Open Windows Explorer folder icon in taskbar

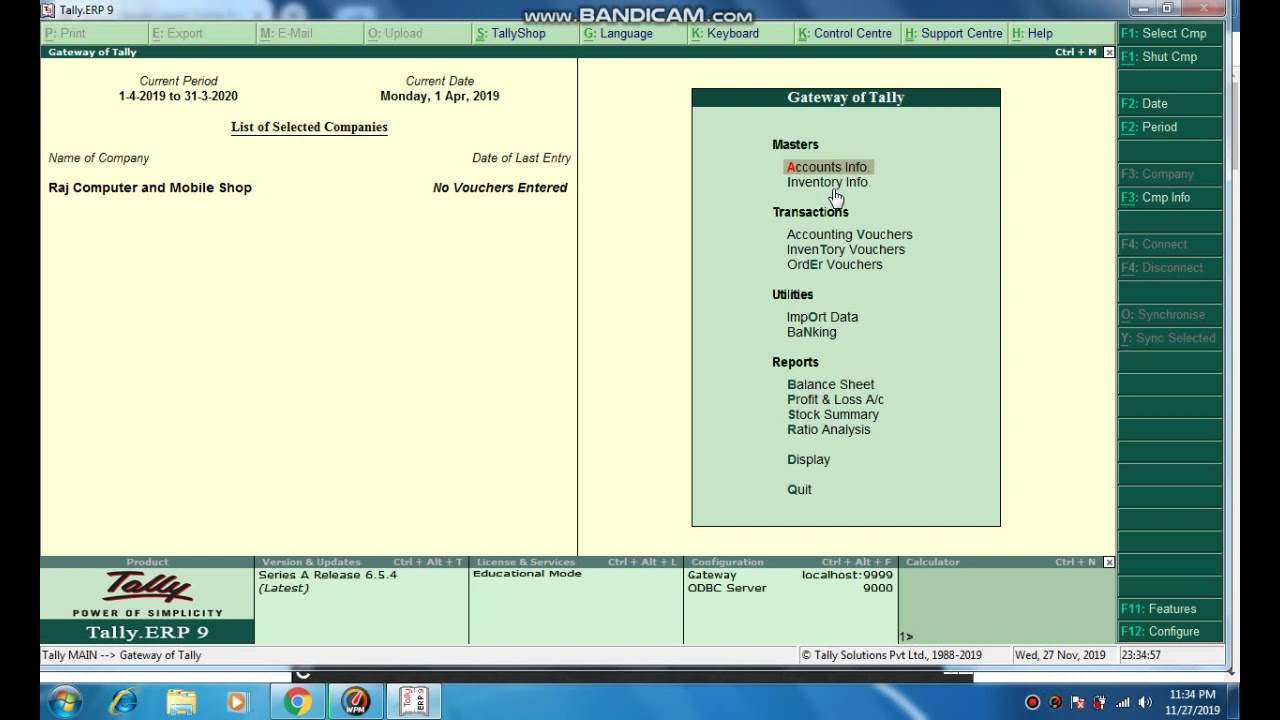point(181,702)
